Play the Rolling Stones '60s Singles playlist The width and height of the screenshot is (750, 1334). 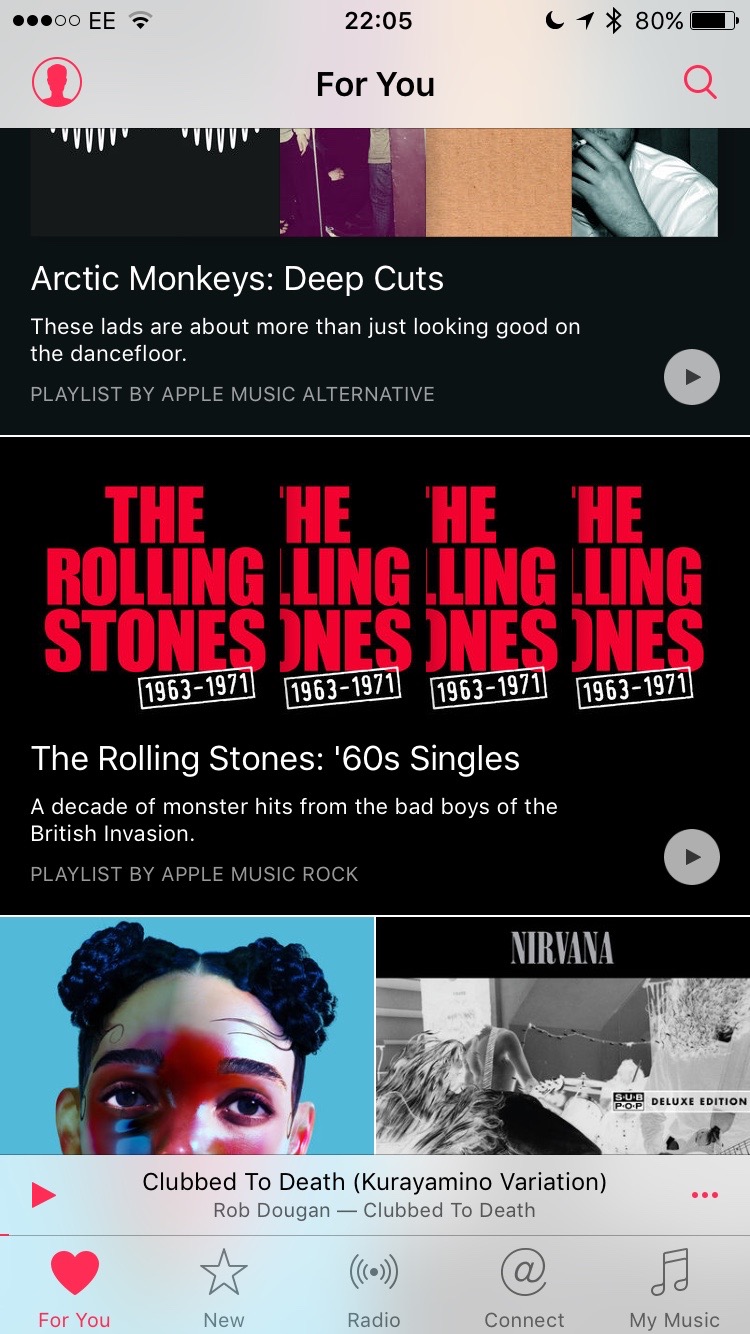(x=692, y=857)
